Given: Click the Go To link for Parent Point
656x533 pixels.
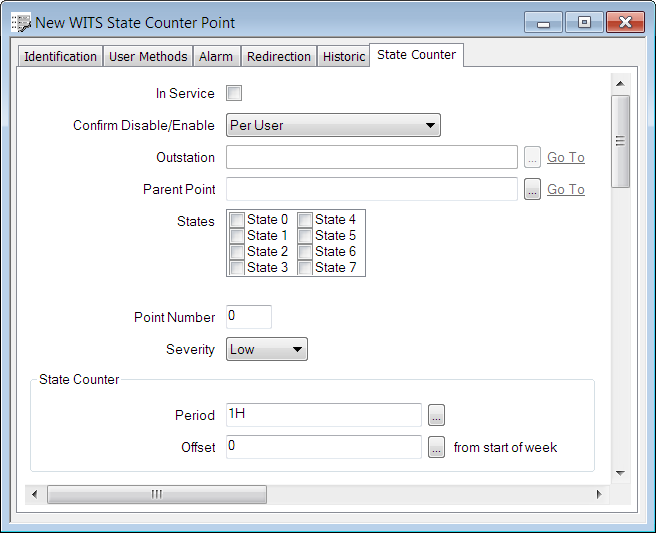Looking at the screenshot, I should (565, 189).
